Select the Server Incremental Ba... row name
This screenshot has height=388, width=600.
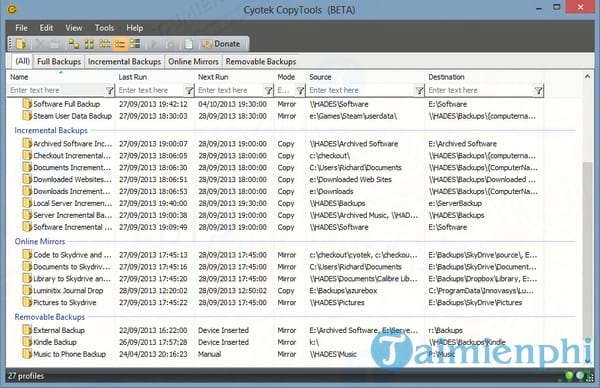tap(73, 215)
